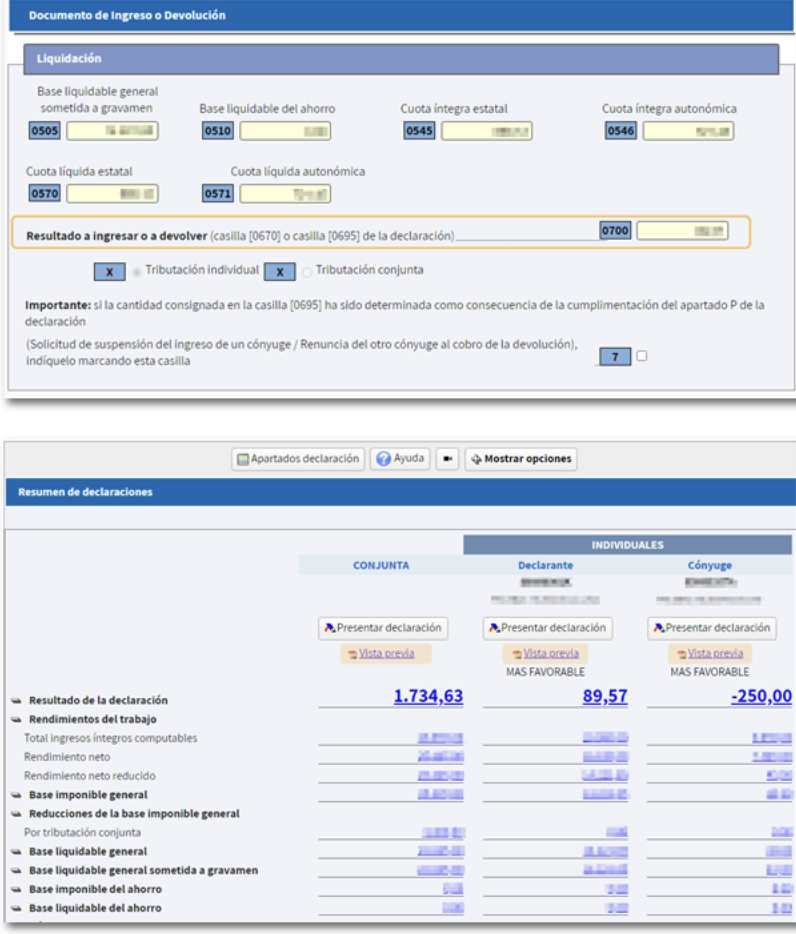Expand Base liquidable del ahorro arrow
Image resolution: width=796 pixels, height=934 pixels.
point(16,908)
